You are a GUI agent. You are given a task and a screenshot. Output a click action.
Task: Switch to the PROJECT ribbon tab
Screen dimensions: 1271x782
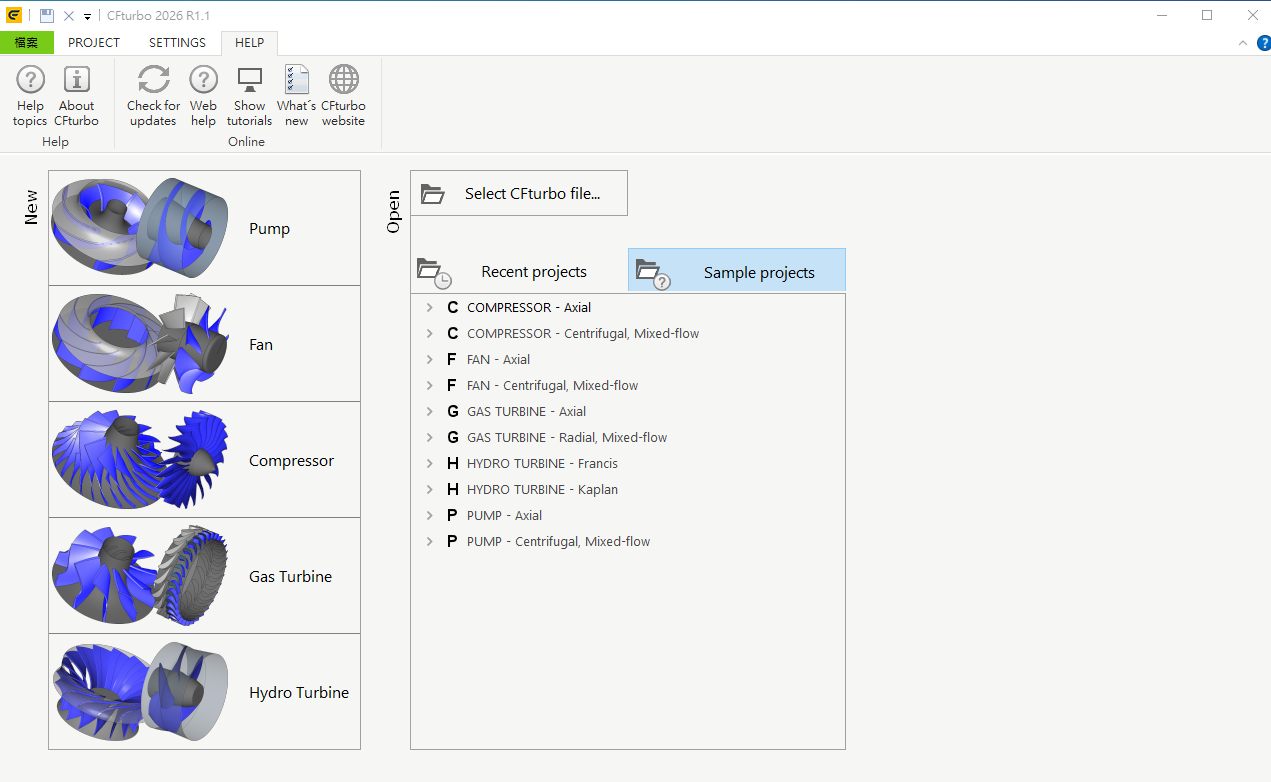[94, 43]
